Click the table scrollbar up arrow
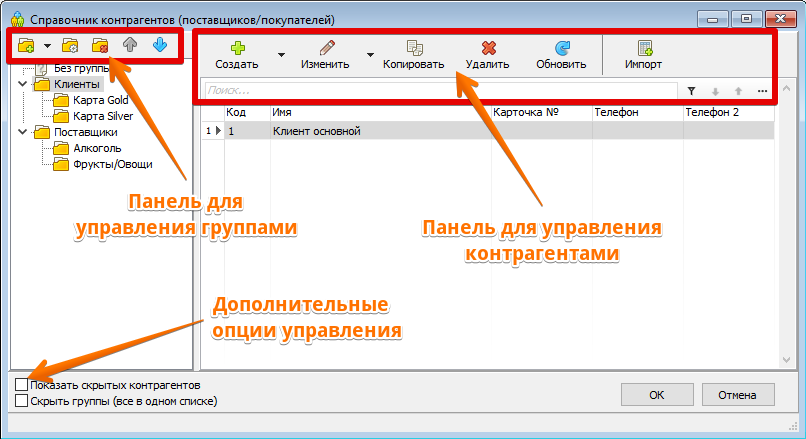Screen dimensions: 806x439 pyautogui.click(x=786, y=89)
